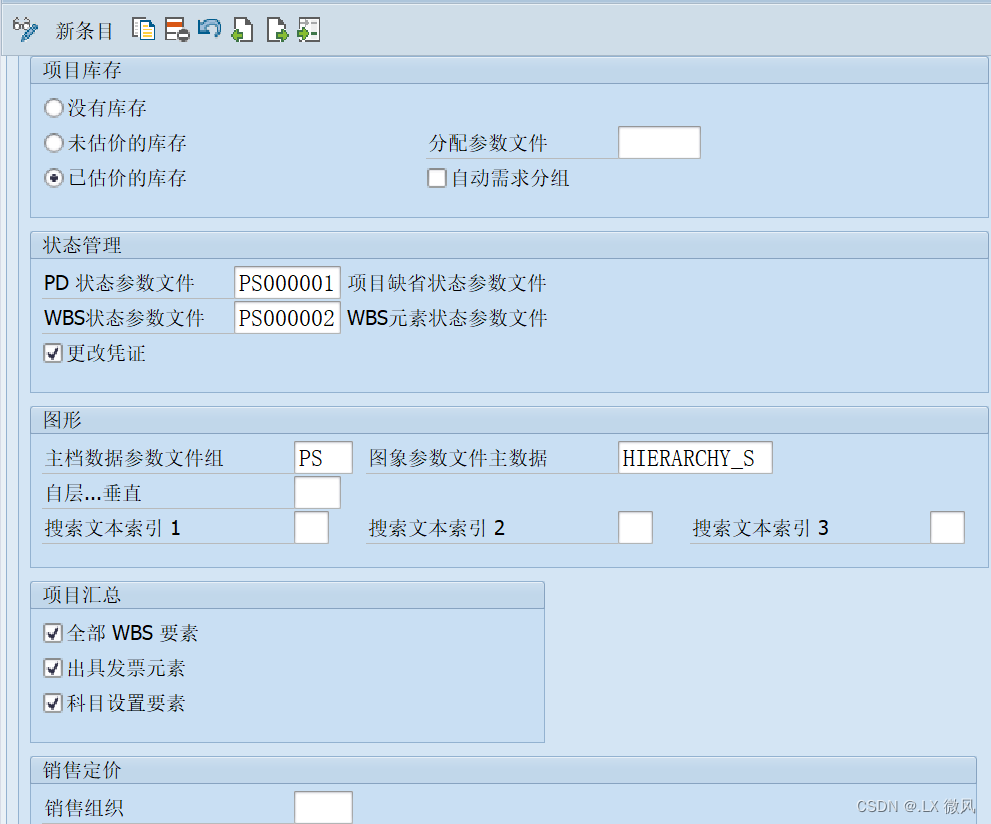Viewport: 991px width, 824px height.
Task: Click the Copy As toolbar icon
Action: (x=144, y=29)
